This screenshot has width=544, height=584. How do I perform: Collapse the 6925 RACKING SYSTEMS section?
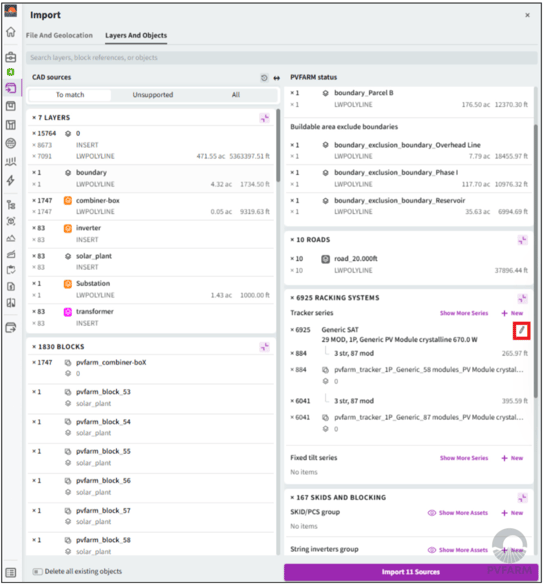(x=522, y=298)
